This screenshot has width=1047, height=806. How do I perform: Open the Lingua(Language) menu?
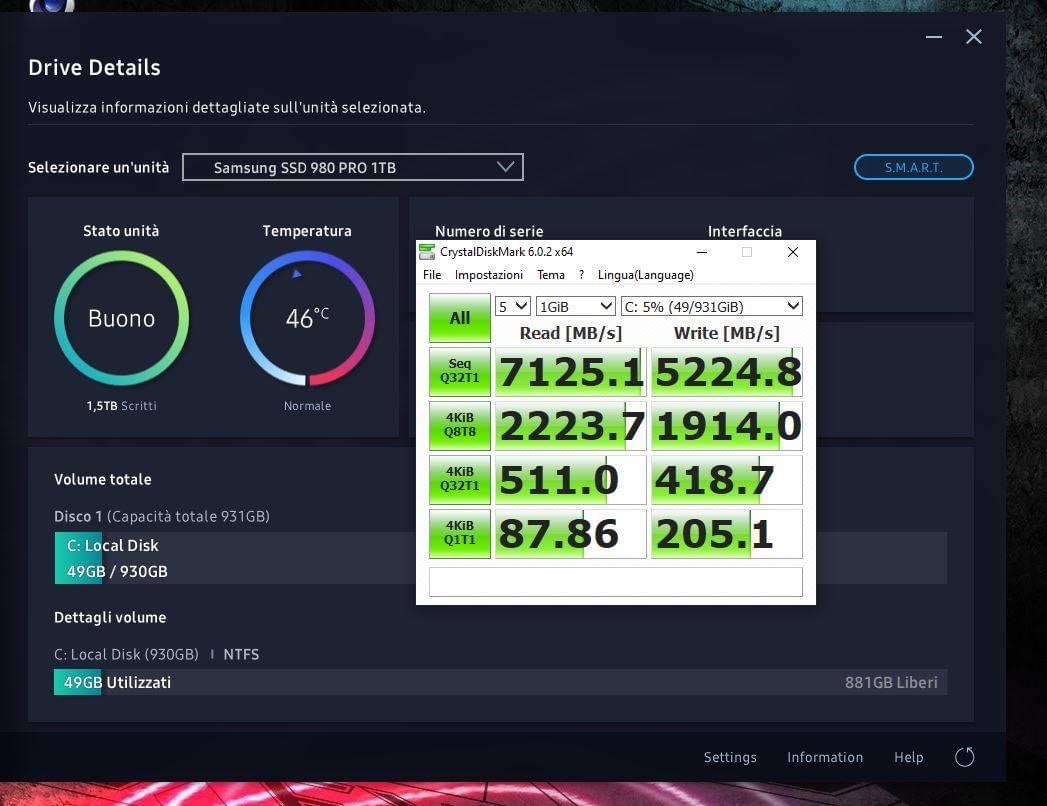click(646, 274)
